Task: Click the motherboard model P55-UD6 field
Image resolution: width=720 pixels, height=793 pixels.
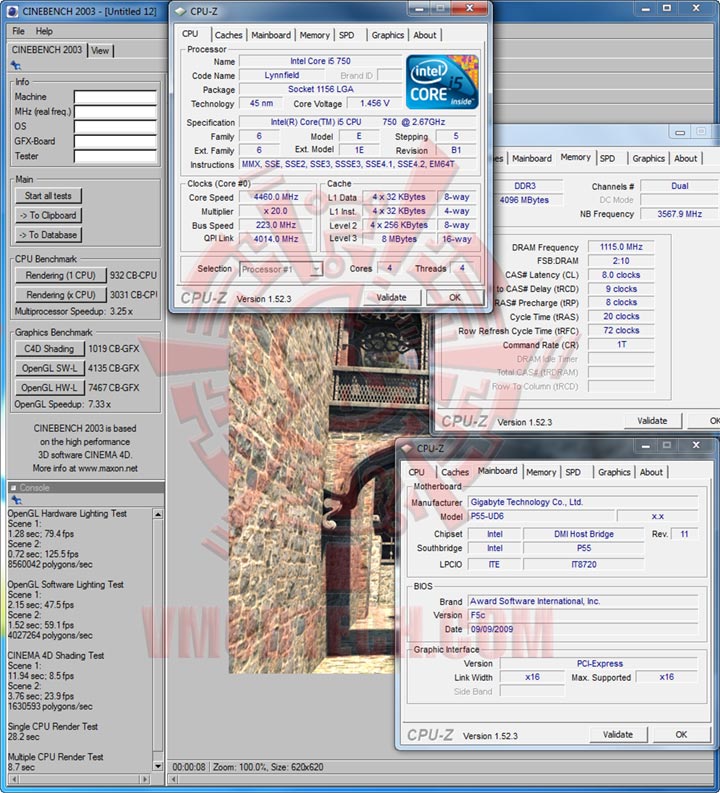Action: (x=541, y=516)
